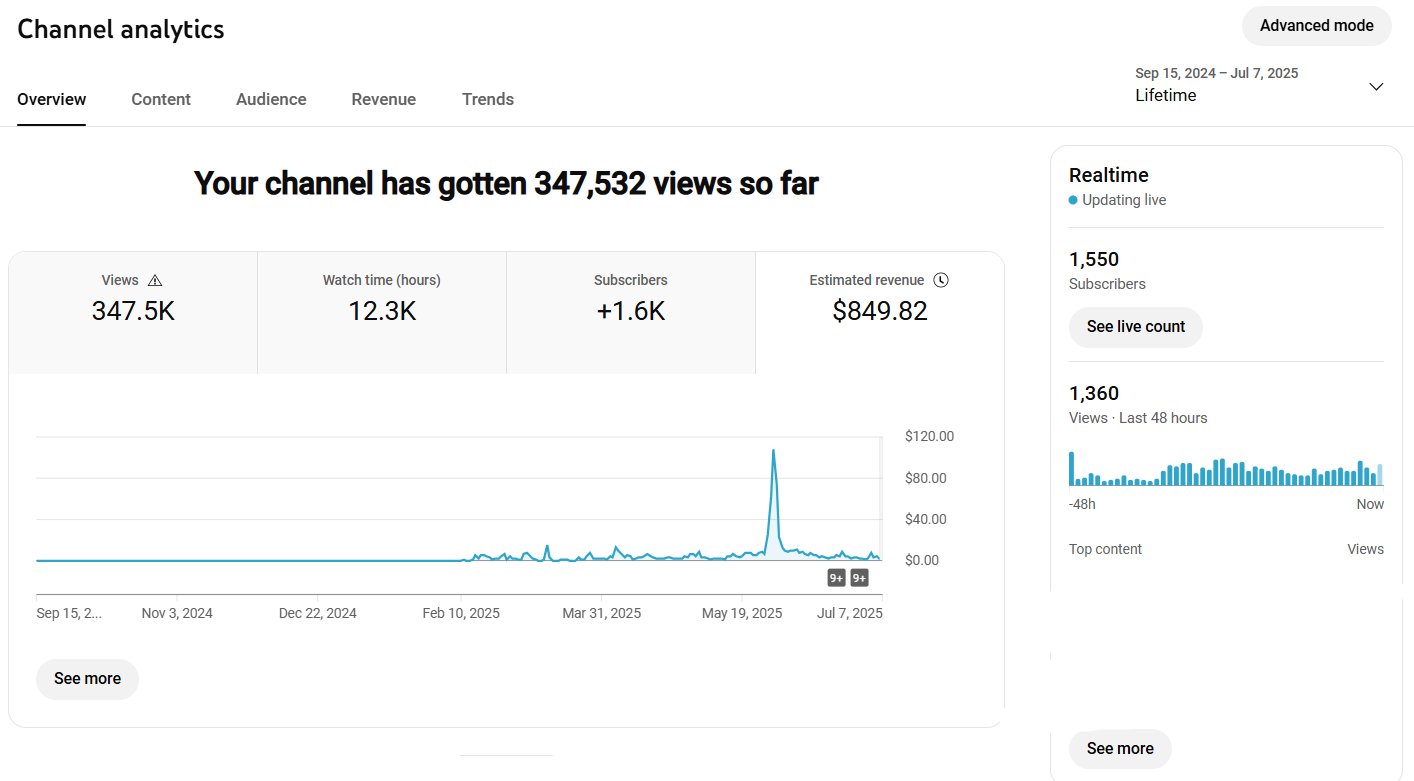Select the Trends tab
Image resolution: width=1414 pixels, height=781 pixels.
pos(488,99)
